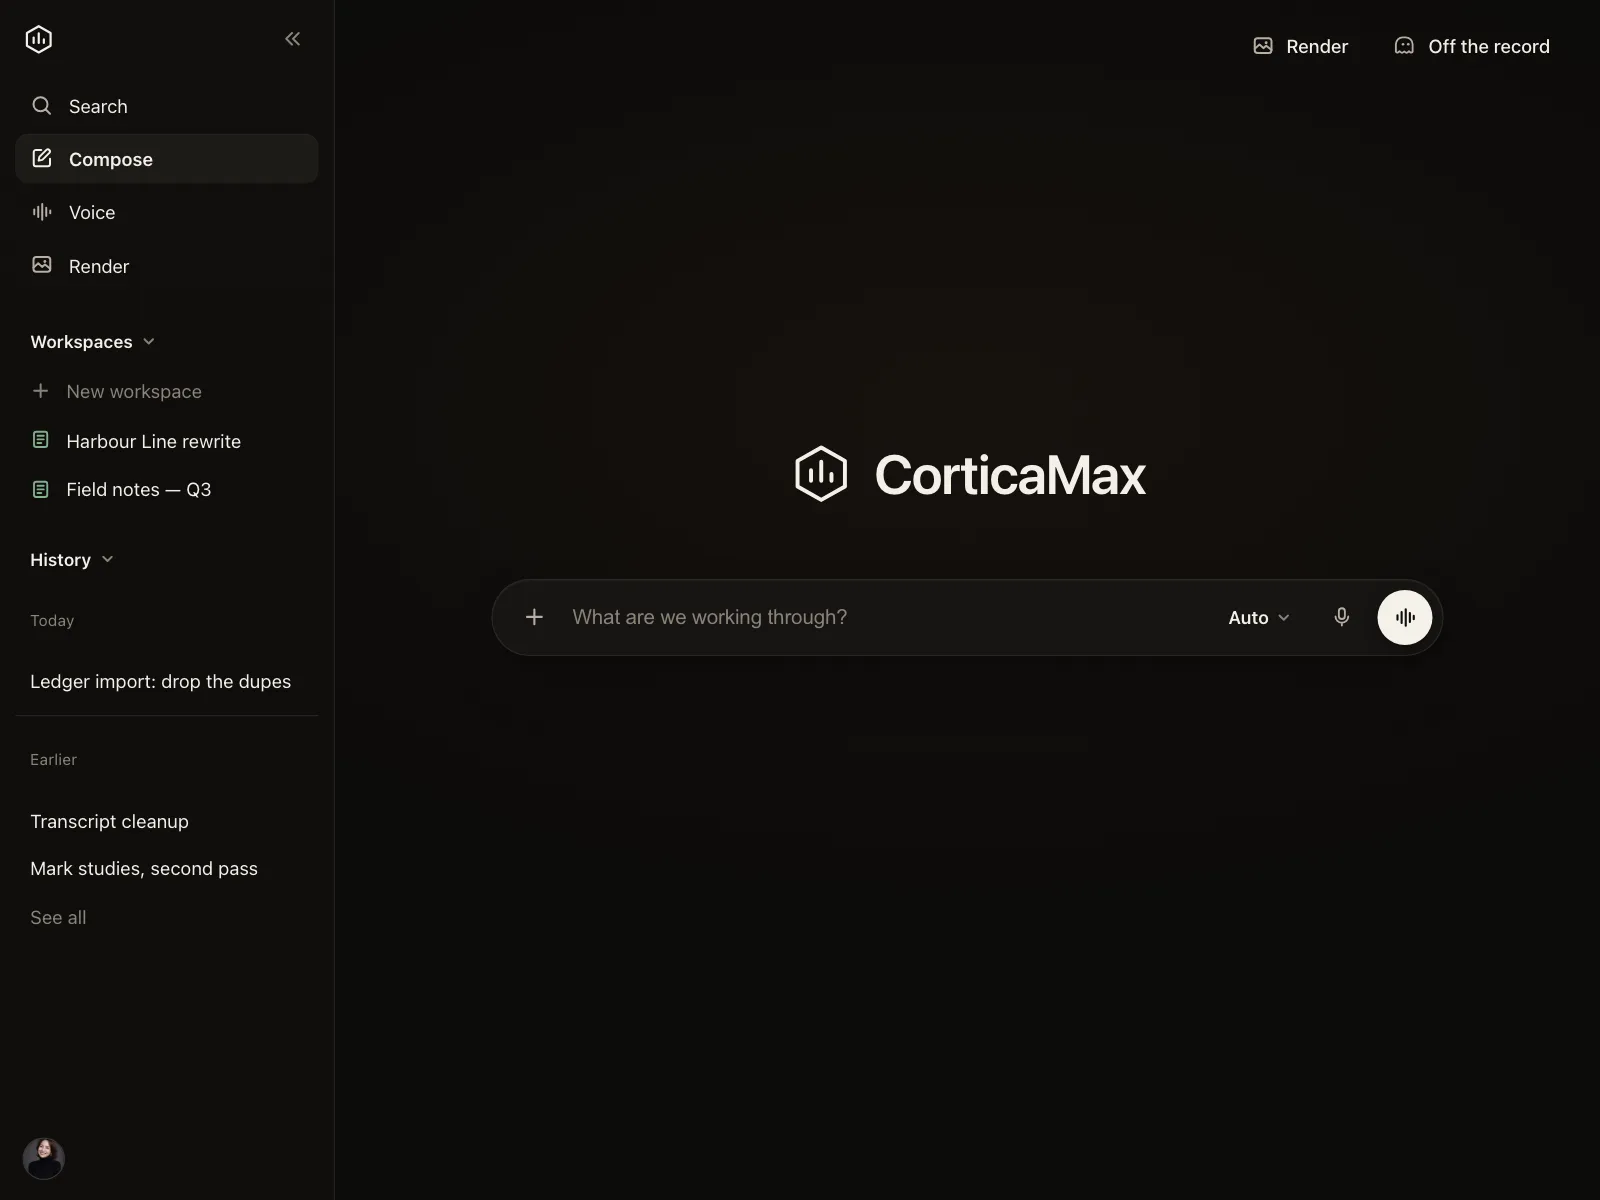The width and height of the screenshot is (1600, 1200).
Task: Open Voice in the sidebar
Action: click(166, 212)
